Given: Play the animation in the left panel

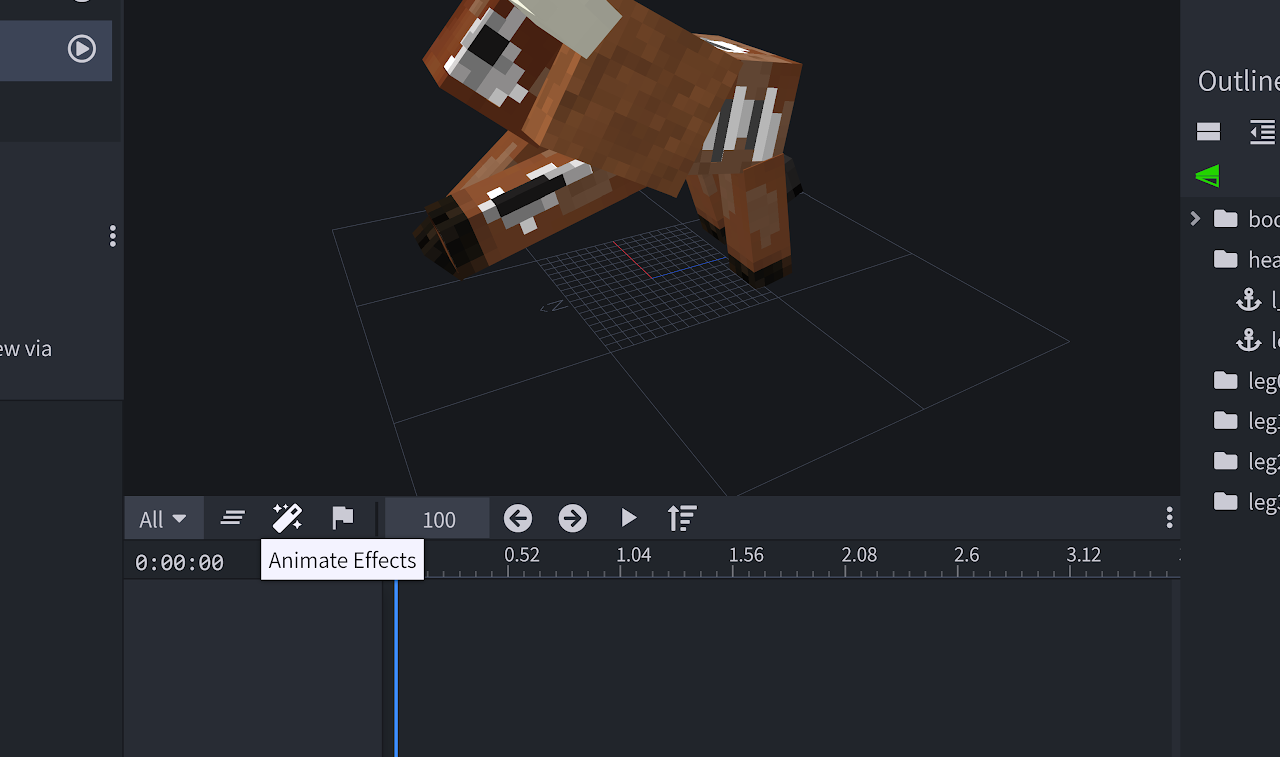Looking at the screenshot, I should 82,48.
